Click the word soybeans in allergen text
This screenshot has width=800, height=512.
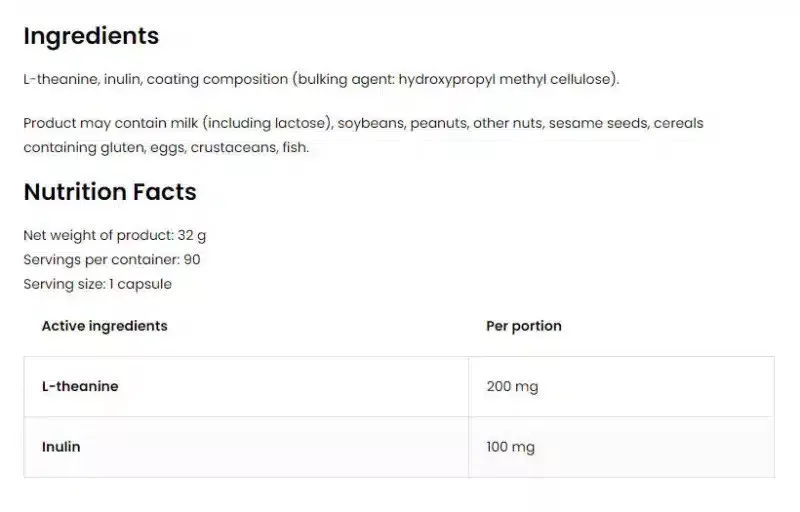tap(371, 123)
